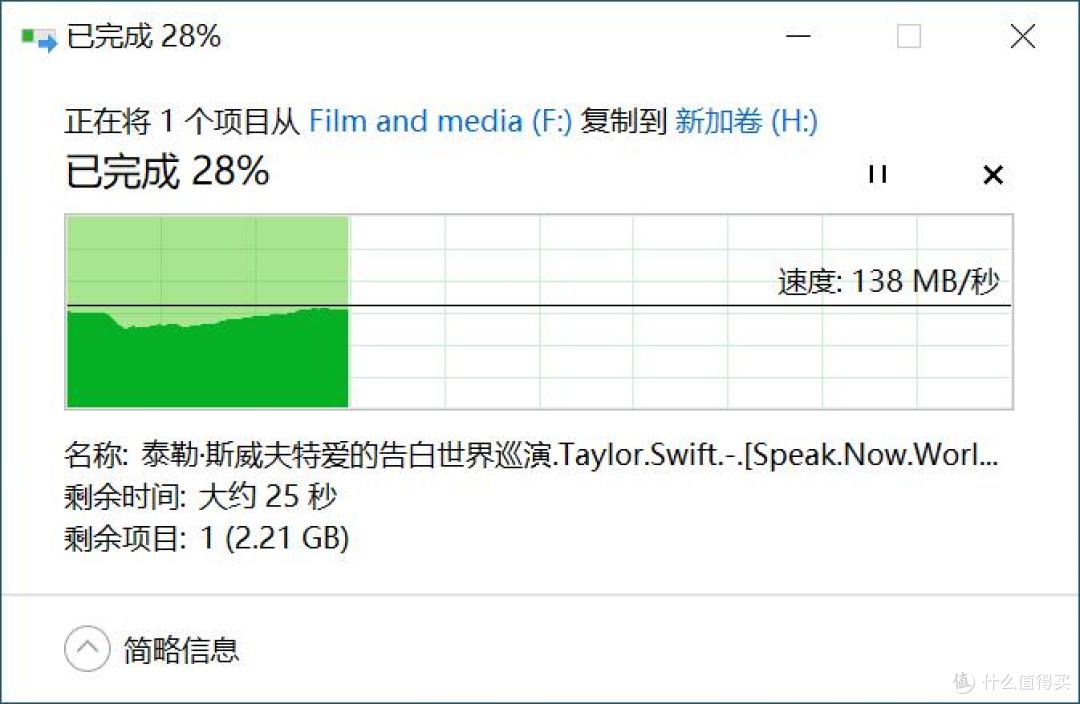Pause the file copy operation
The height and width of the screenshot is (704, 1080).
pyautogui.click(x=878, y=174)
